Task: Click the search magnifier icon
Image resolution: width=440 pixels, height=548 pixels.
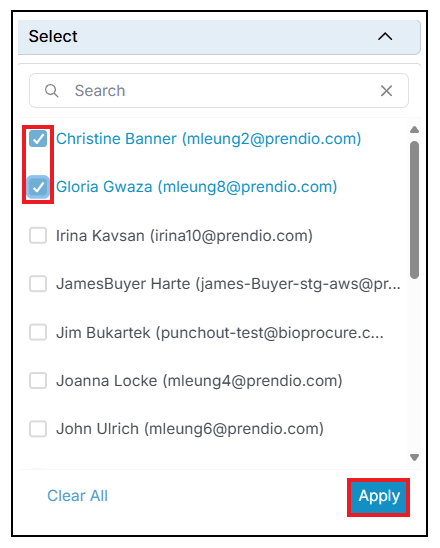Action: click(x=51, y=91)
